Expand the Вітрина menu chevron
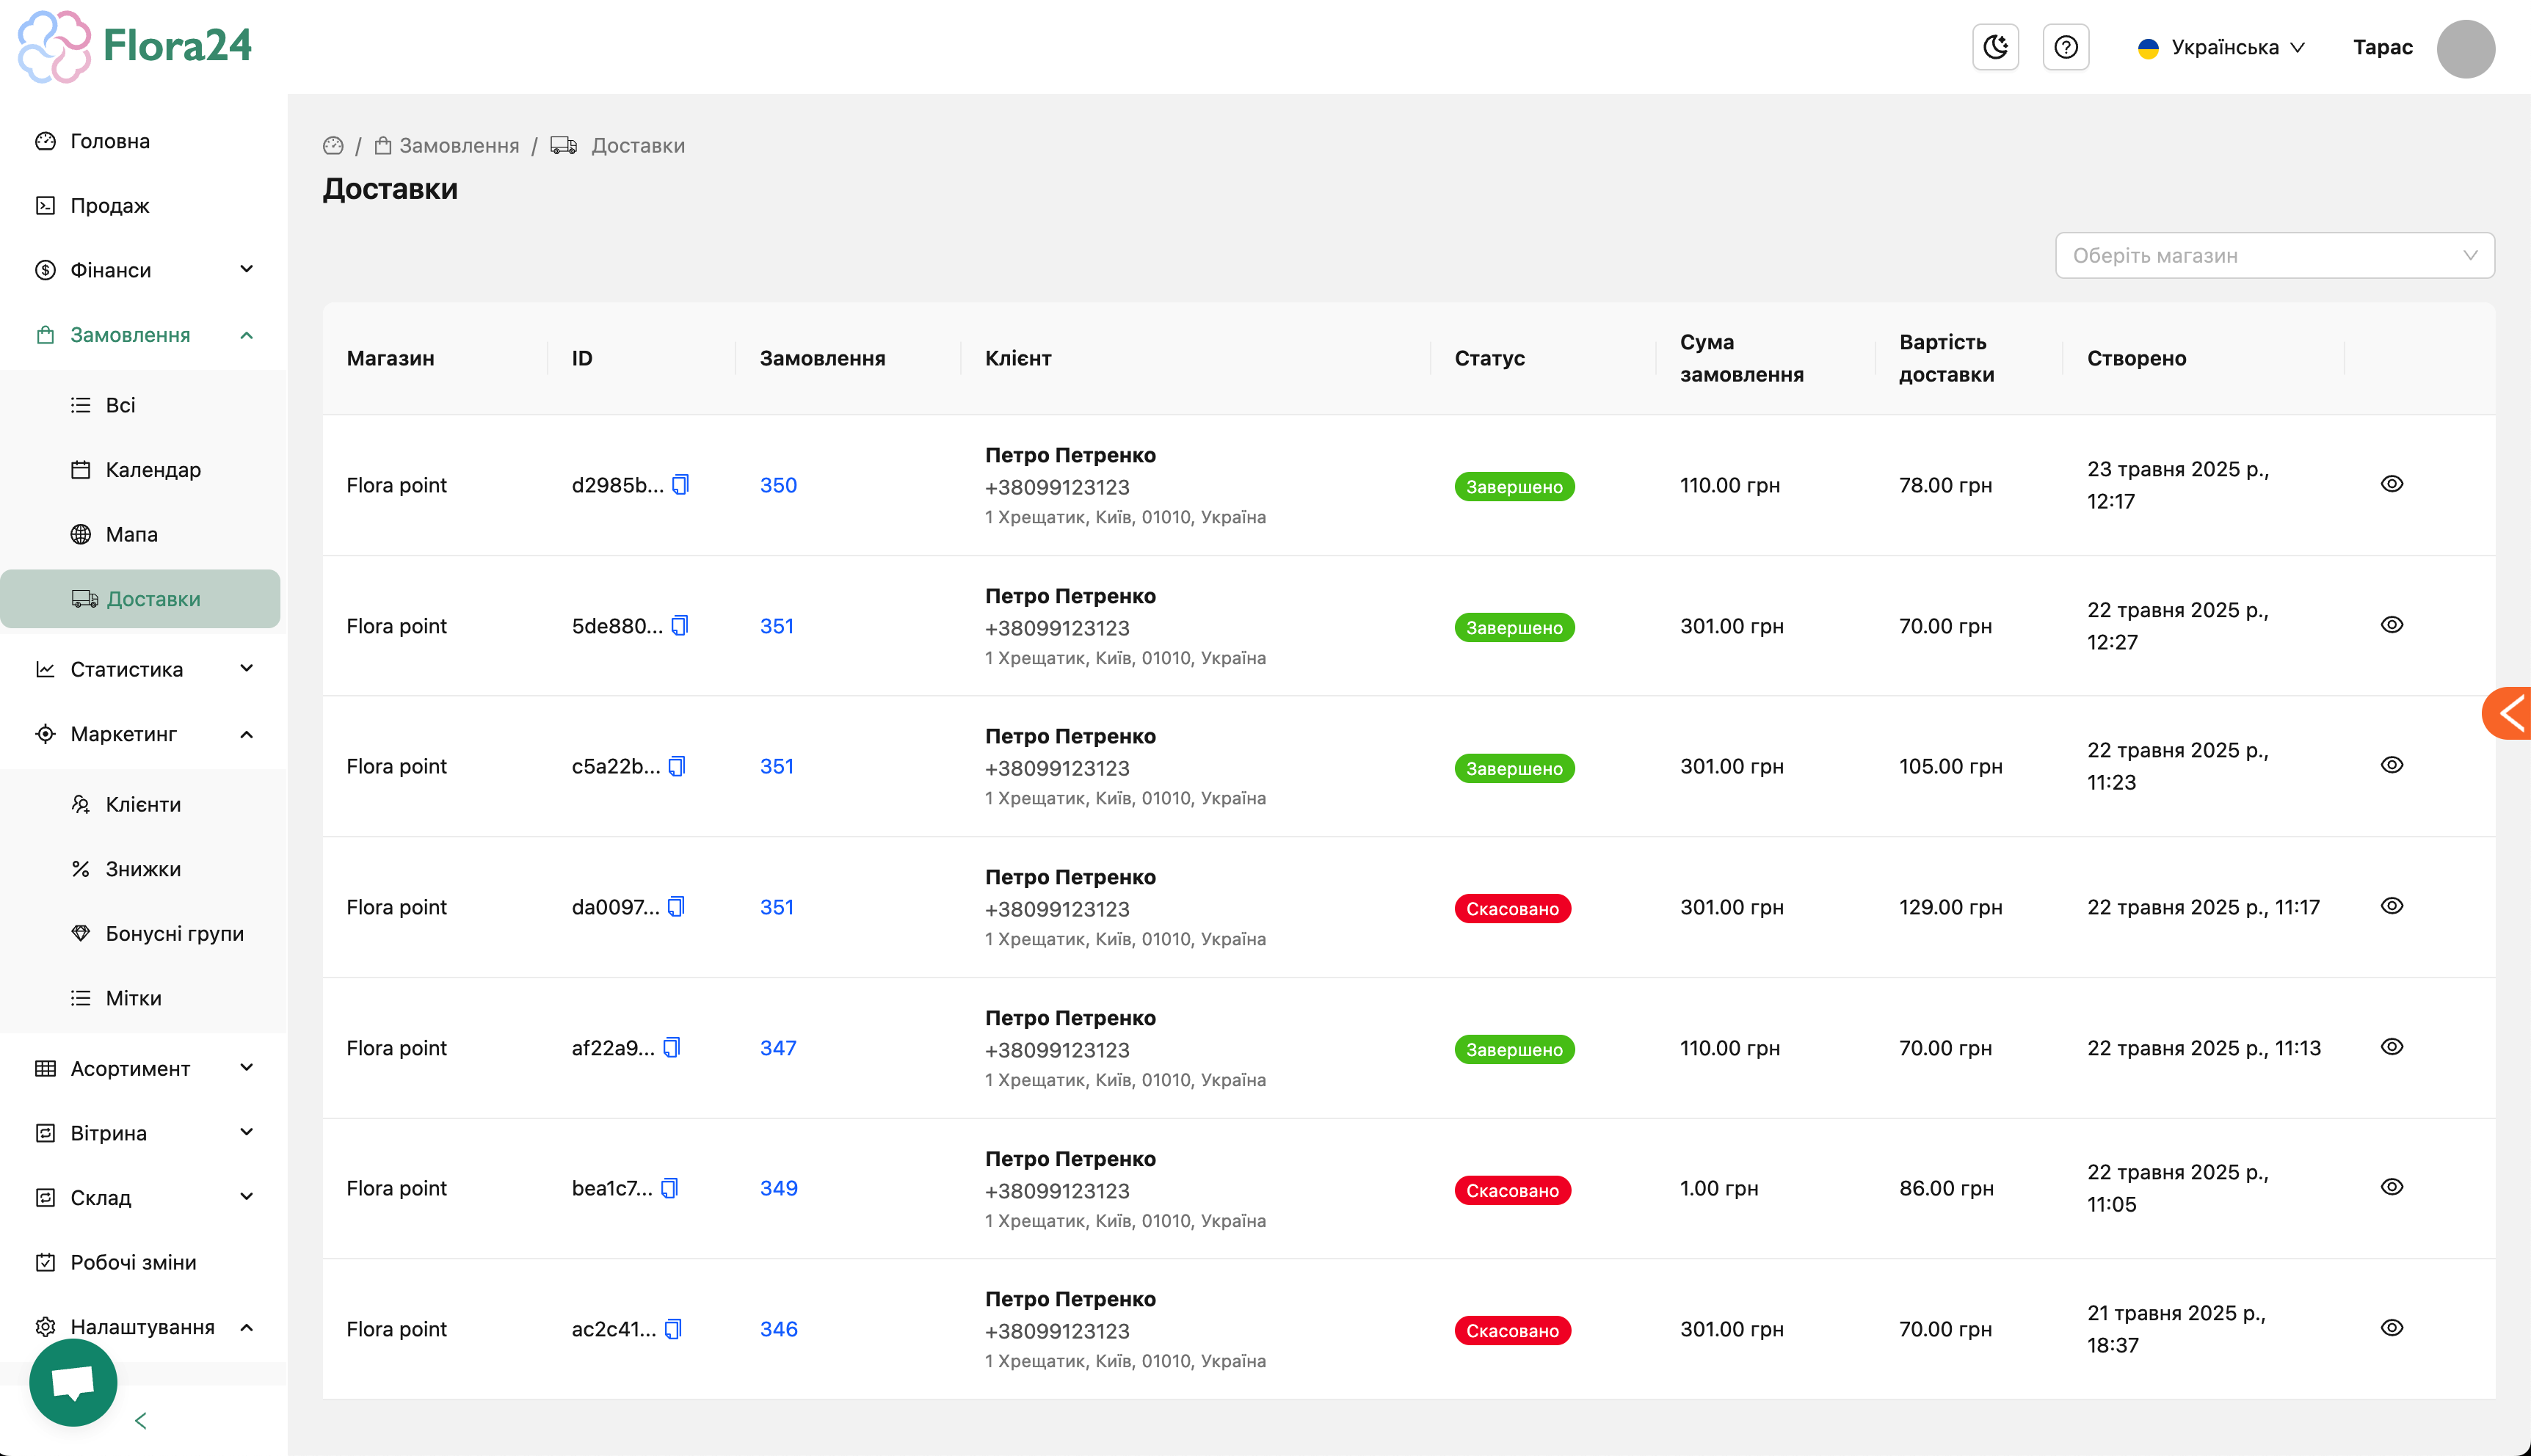The width and height of the screenshot is (2531, 1456). click(247, 1132)
